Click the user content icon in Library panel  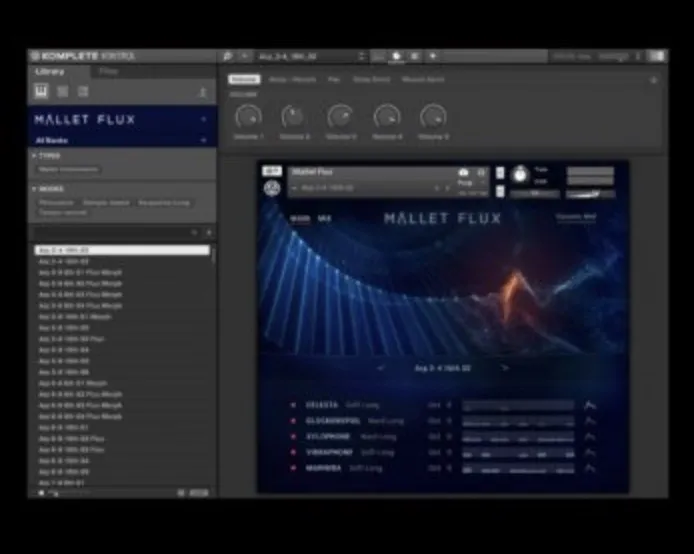click(203, 92)
